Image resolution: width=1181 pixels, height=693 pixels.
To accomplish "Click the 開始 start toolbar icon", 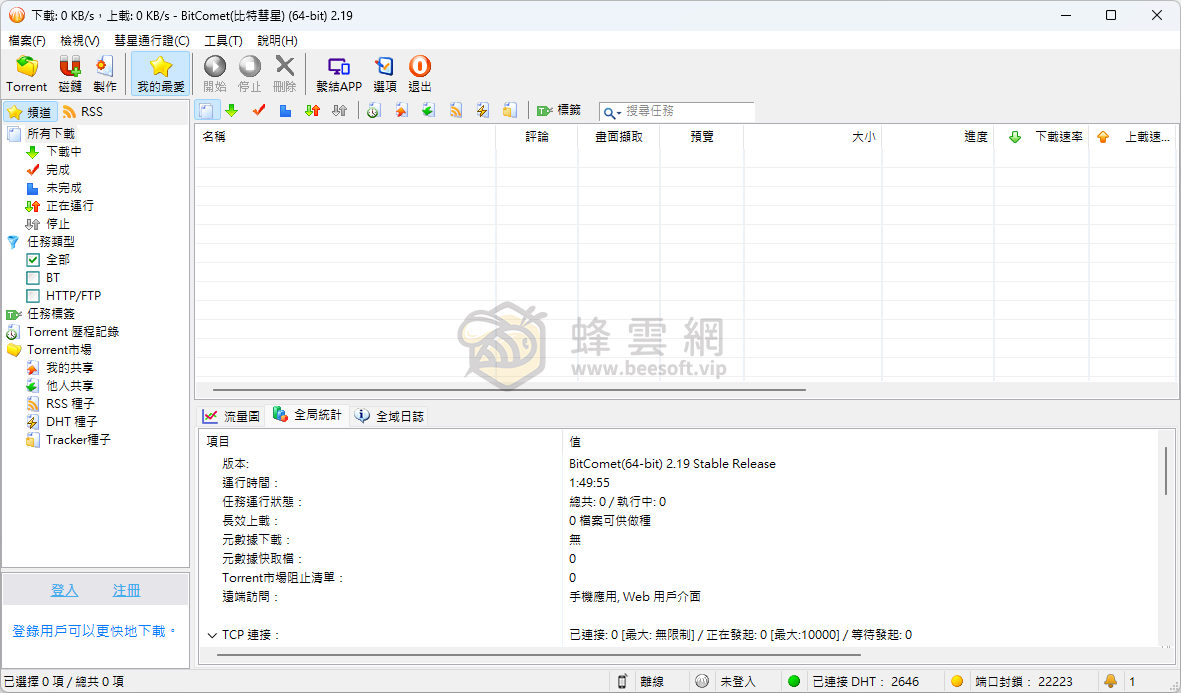I will point(215,74).
